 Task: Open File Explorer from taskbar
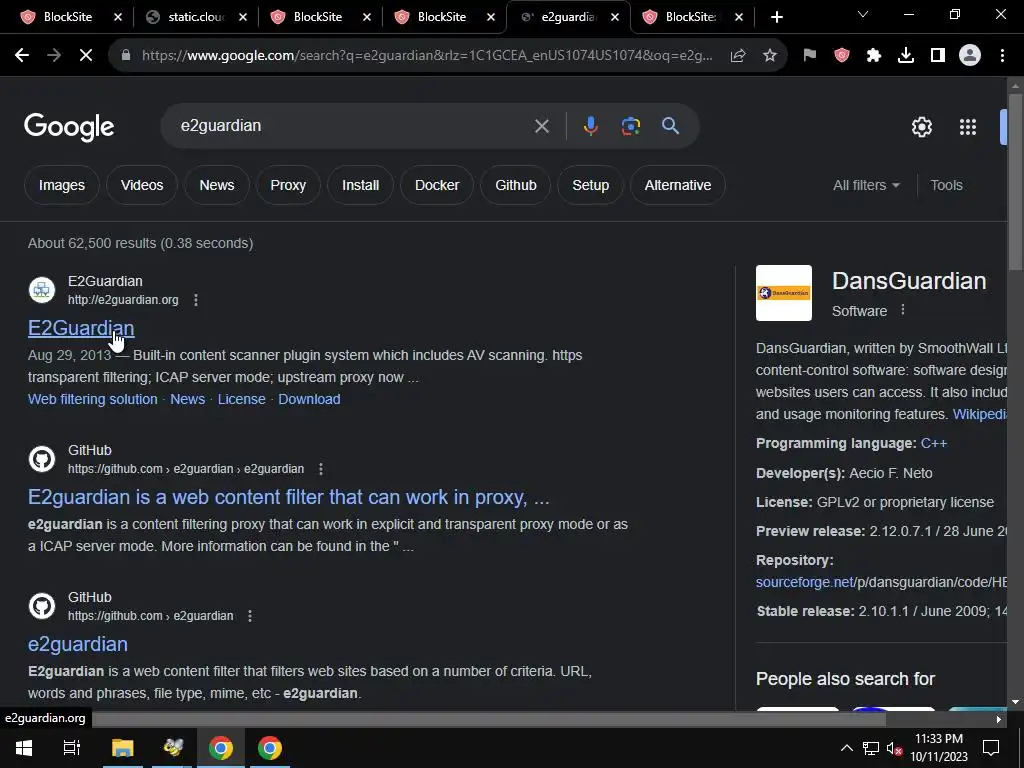click(x=122, y=748)
